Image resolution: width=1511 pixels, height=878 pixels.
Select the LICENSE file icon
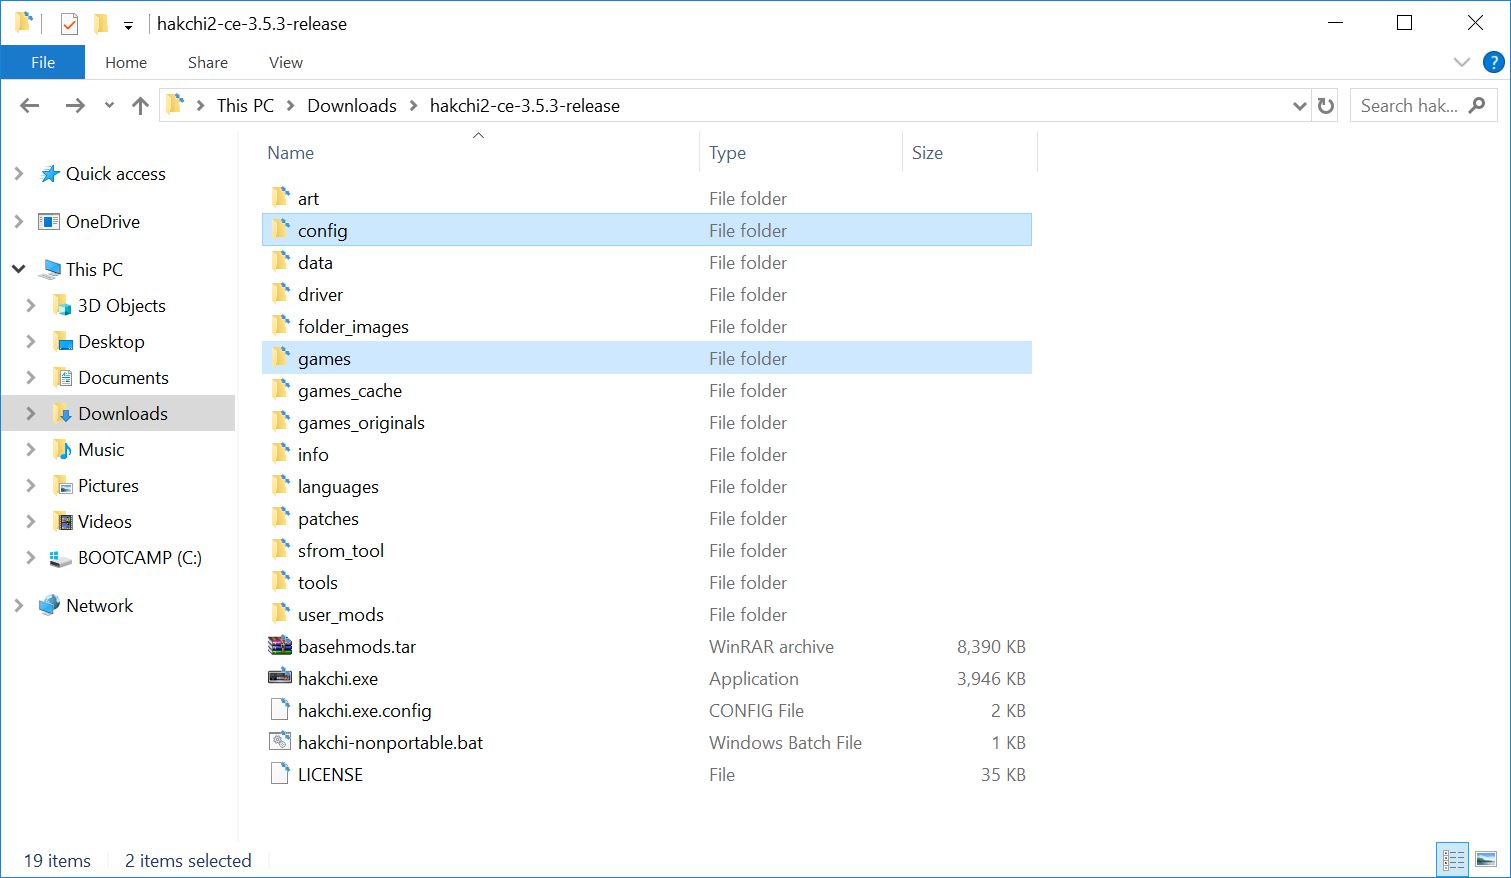[280, 774]
